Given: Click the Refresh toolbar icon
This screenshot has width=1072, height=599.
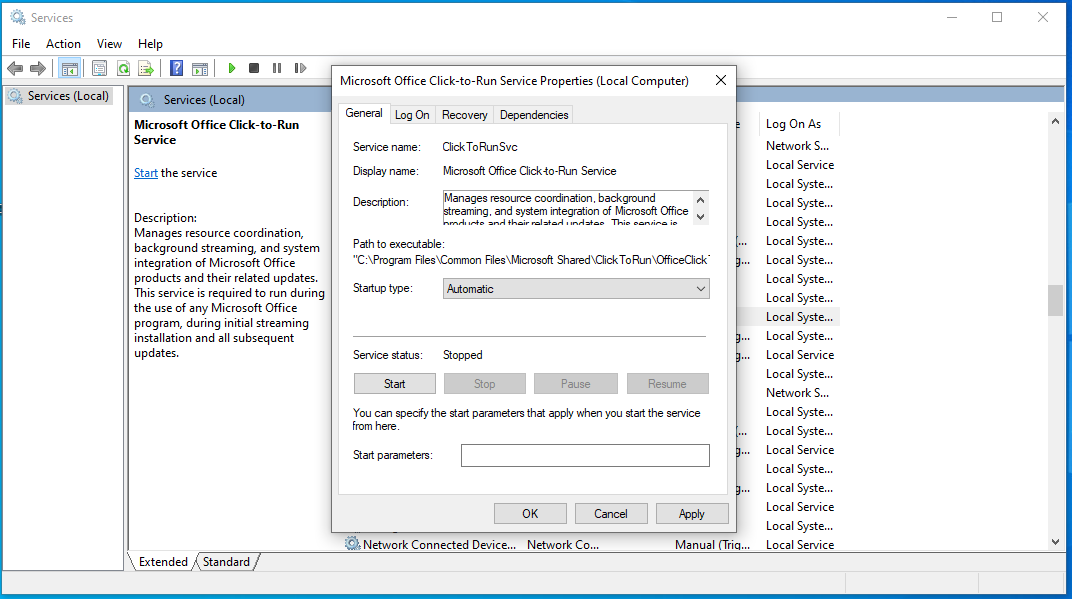Looking at the screenshot, I should (123, 68).
